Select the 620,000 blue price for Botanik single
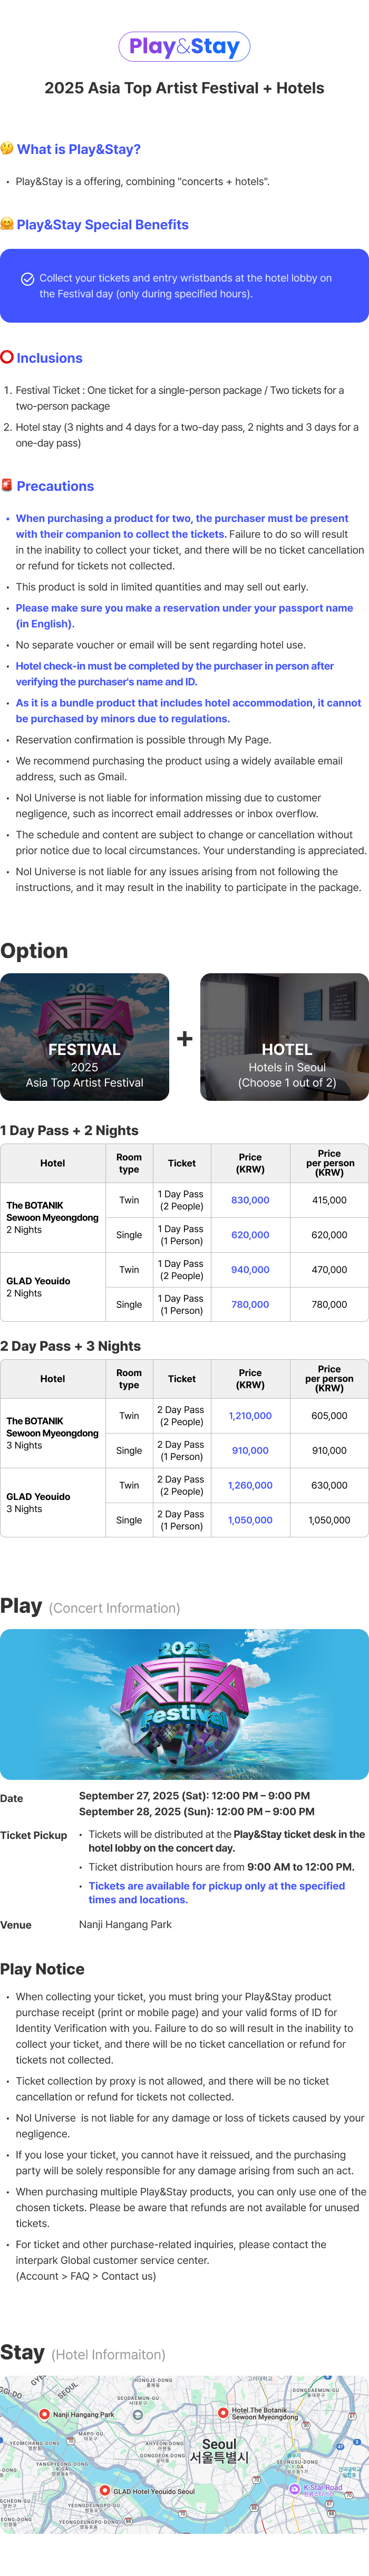The height and width of the screenshot is (2576, 369). point(250,1235)
